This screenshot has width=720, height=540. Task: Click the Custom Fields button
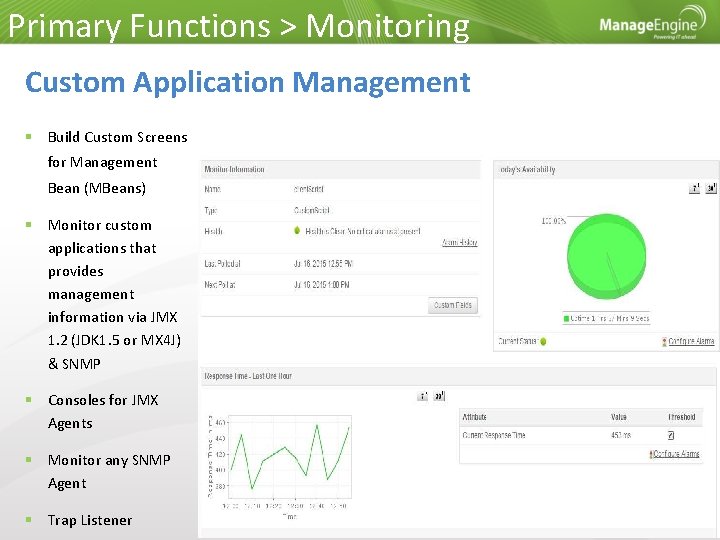(x=453, y=305)
